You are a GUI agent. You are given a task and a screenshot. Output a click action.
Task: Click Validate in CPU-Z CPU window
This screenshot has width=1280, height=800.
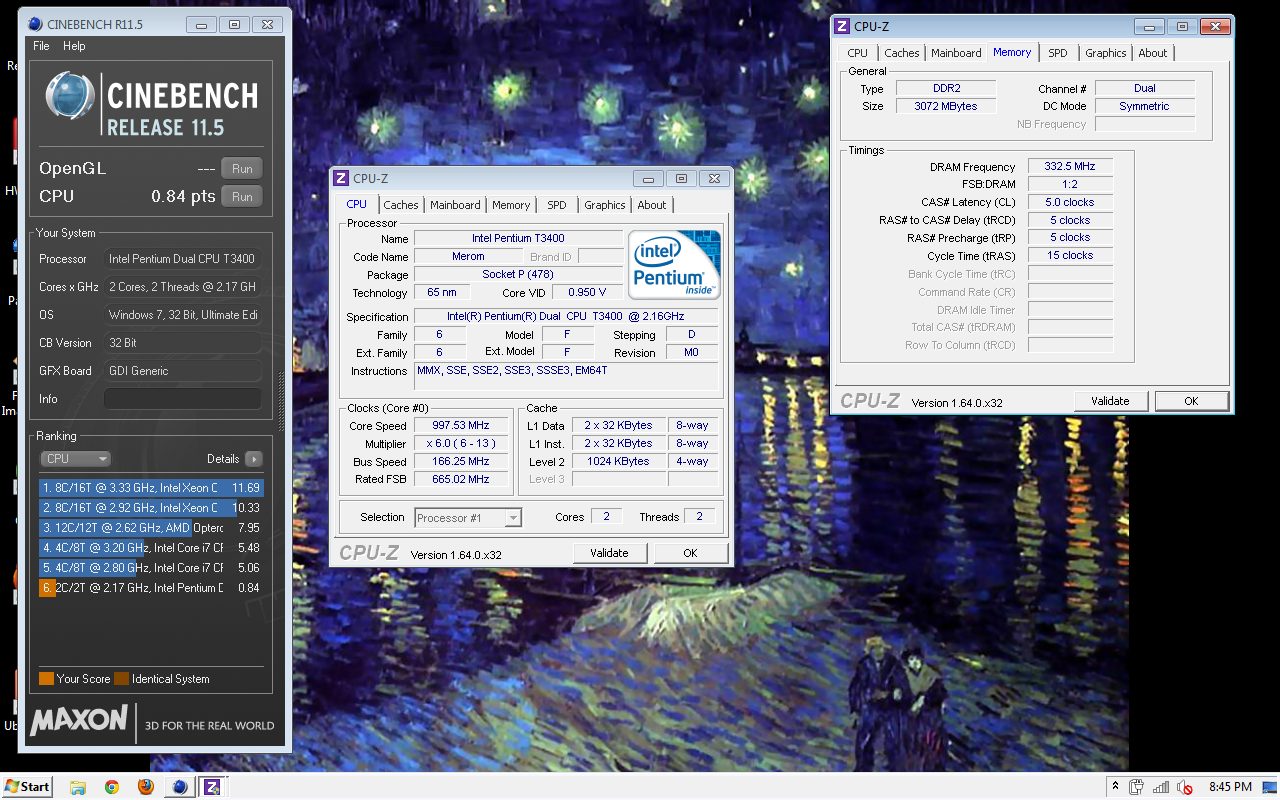click(x=609, y=553)
